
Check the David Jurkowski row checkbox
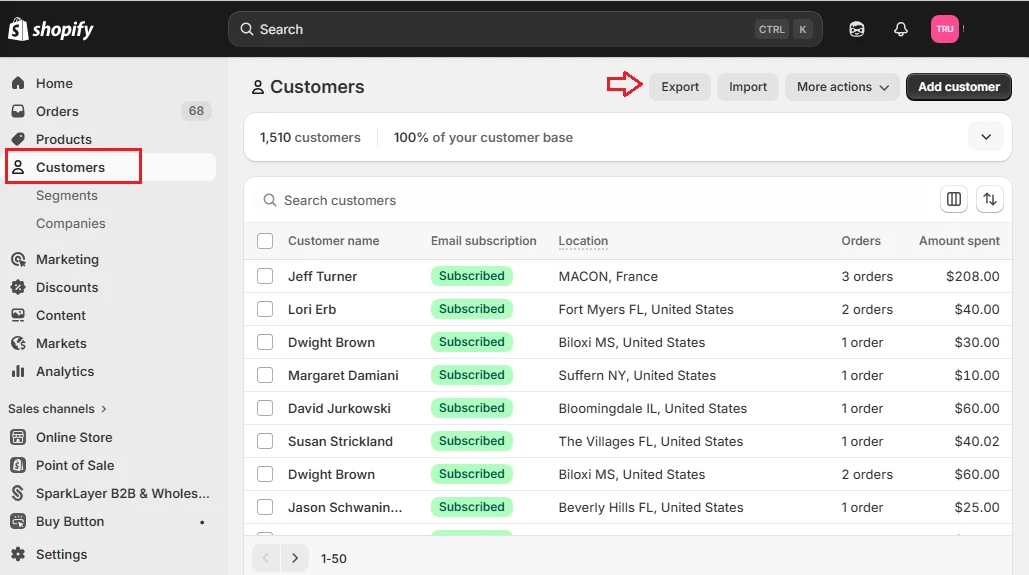[265, 408]
